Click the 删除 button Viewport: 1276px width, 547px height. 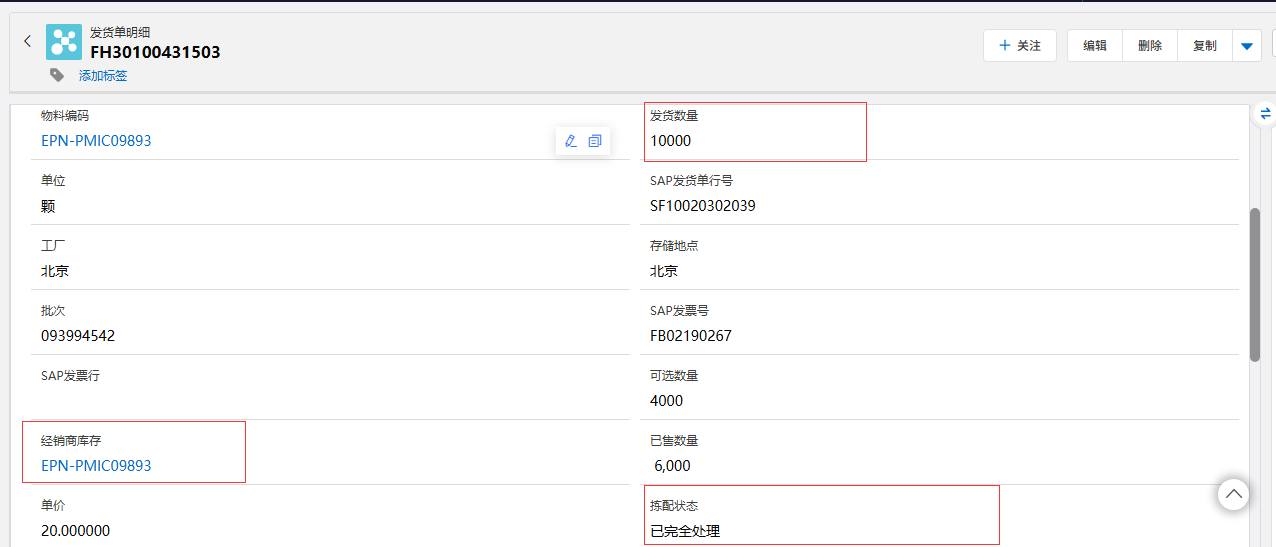(x=1150, y=46)
